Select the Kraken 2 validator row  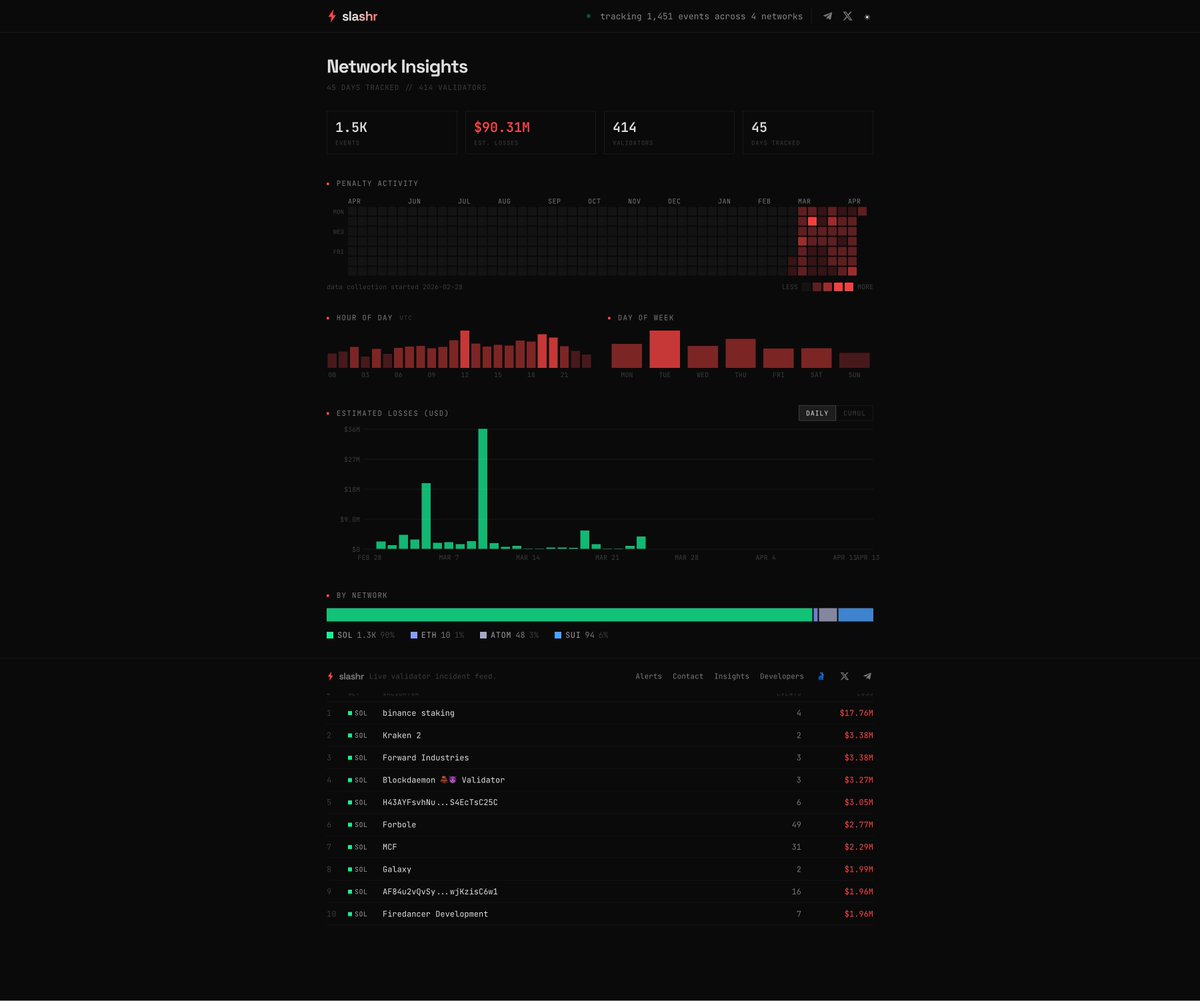(600, 735)
